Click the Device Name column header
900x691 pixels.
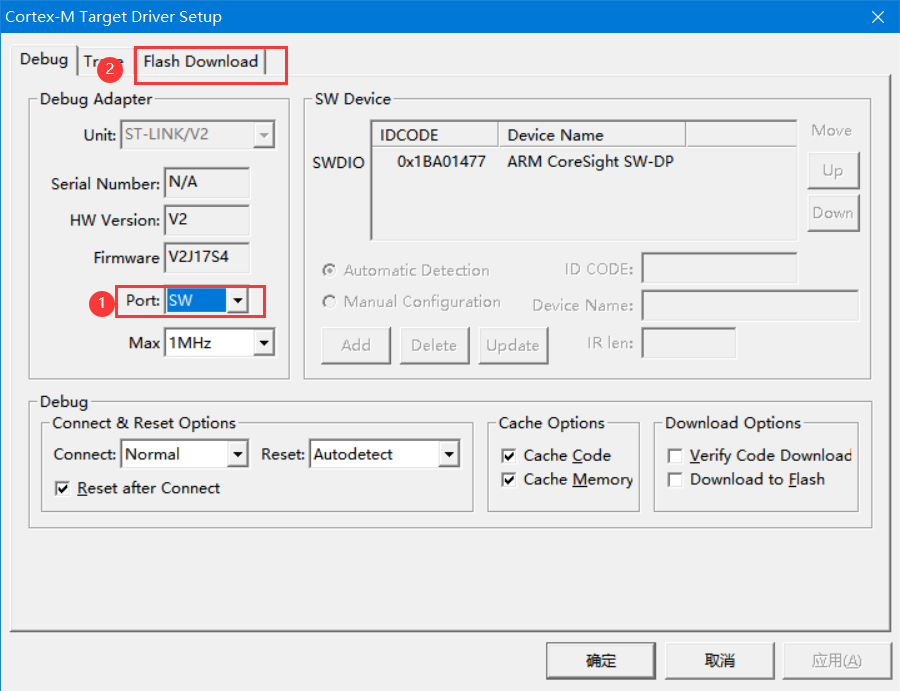[592, 135]
